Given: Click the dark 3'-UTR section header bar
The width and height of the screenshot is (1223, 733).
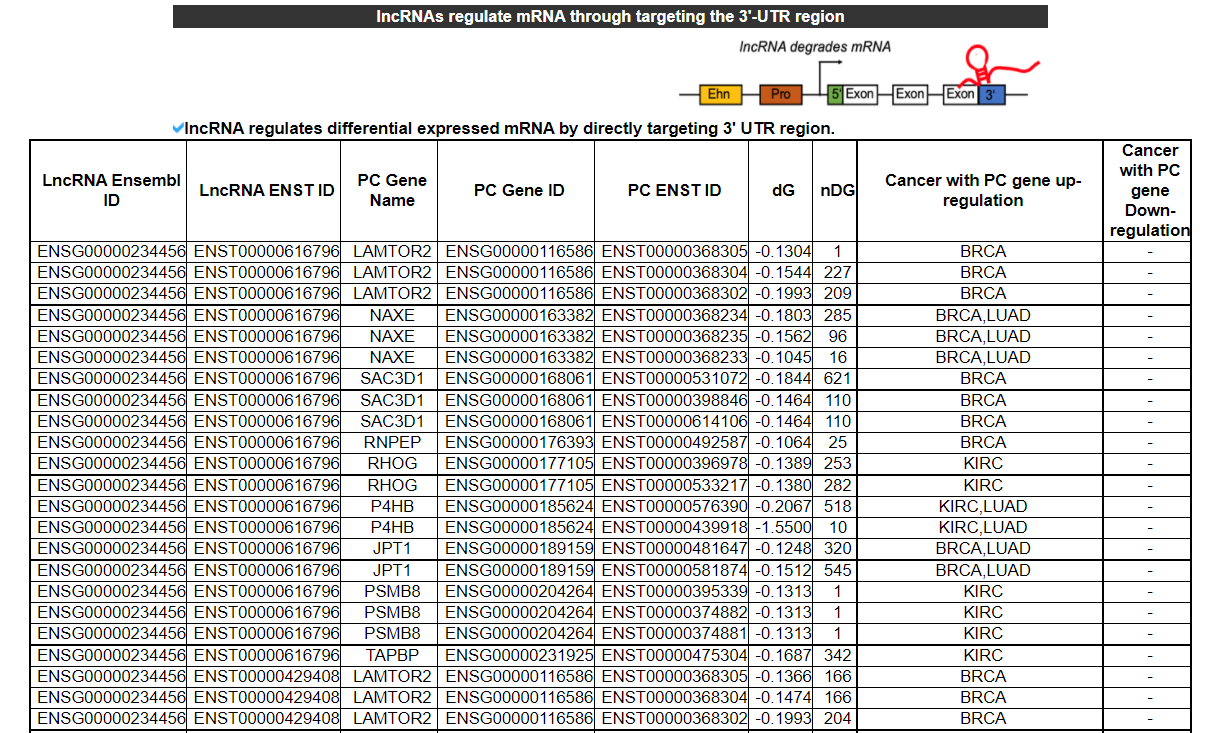Looking at the screenshot, I should click(610, 16).
